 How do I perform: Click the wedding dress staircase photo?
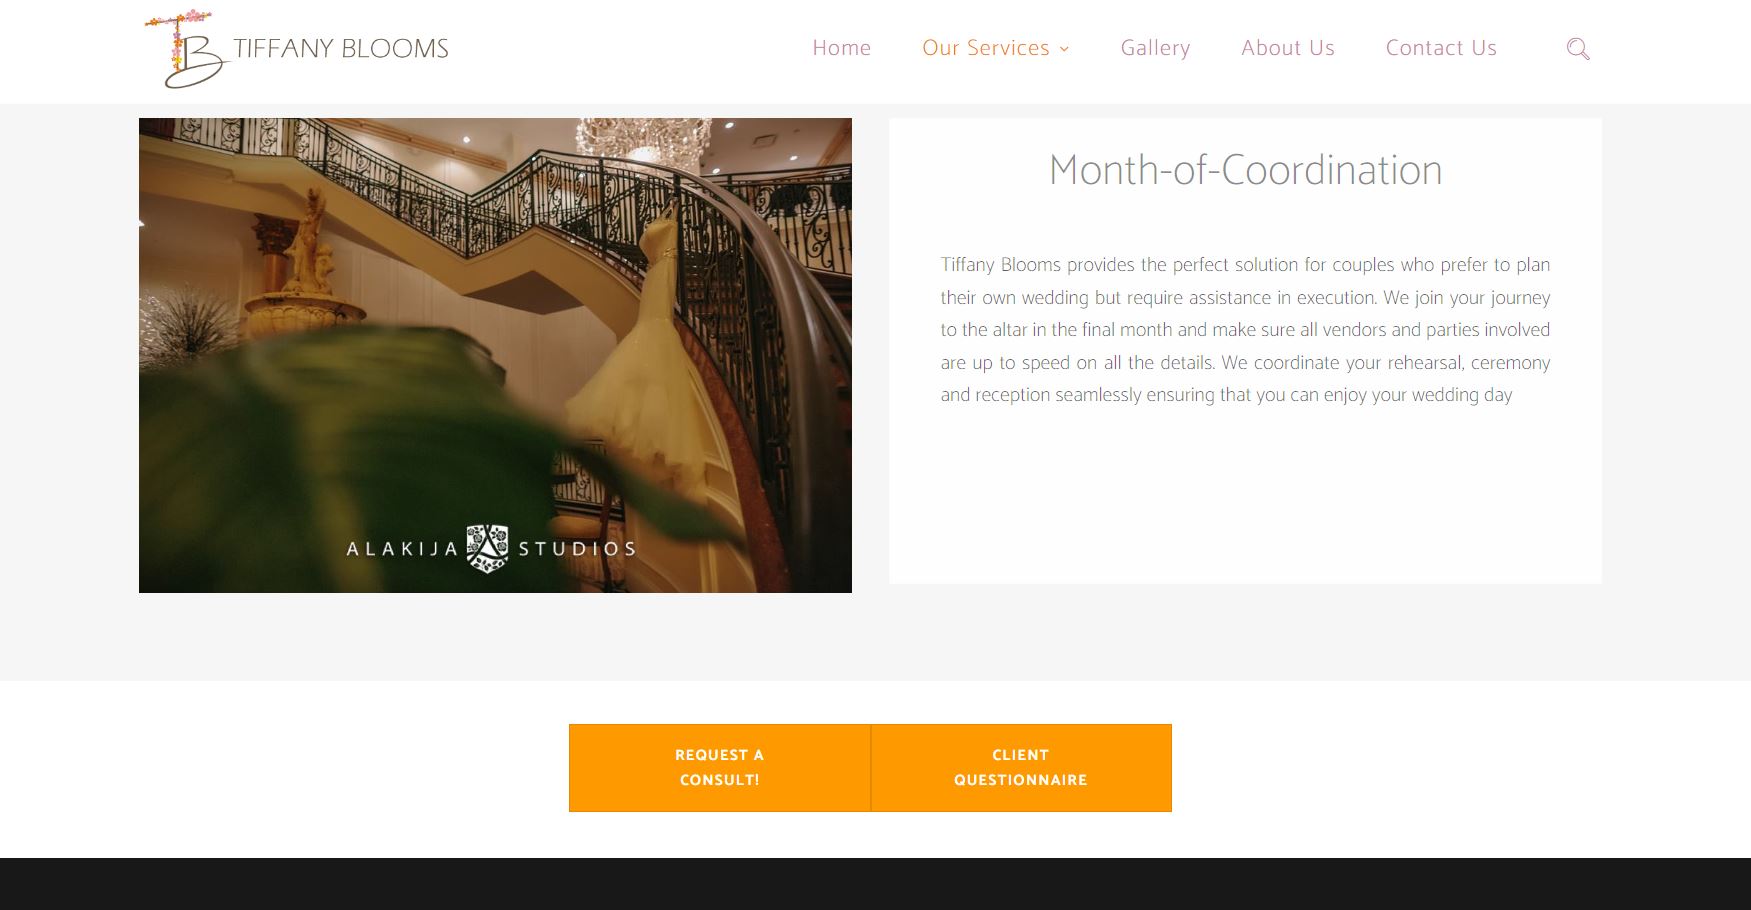coord(495,355)
